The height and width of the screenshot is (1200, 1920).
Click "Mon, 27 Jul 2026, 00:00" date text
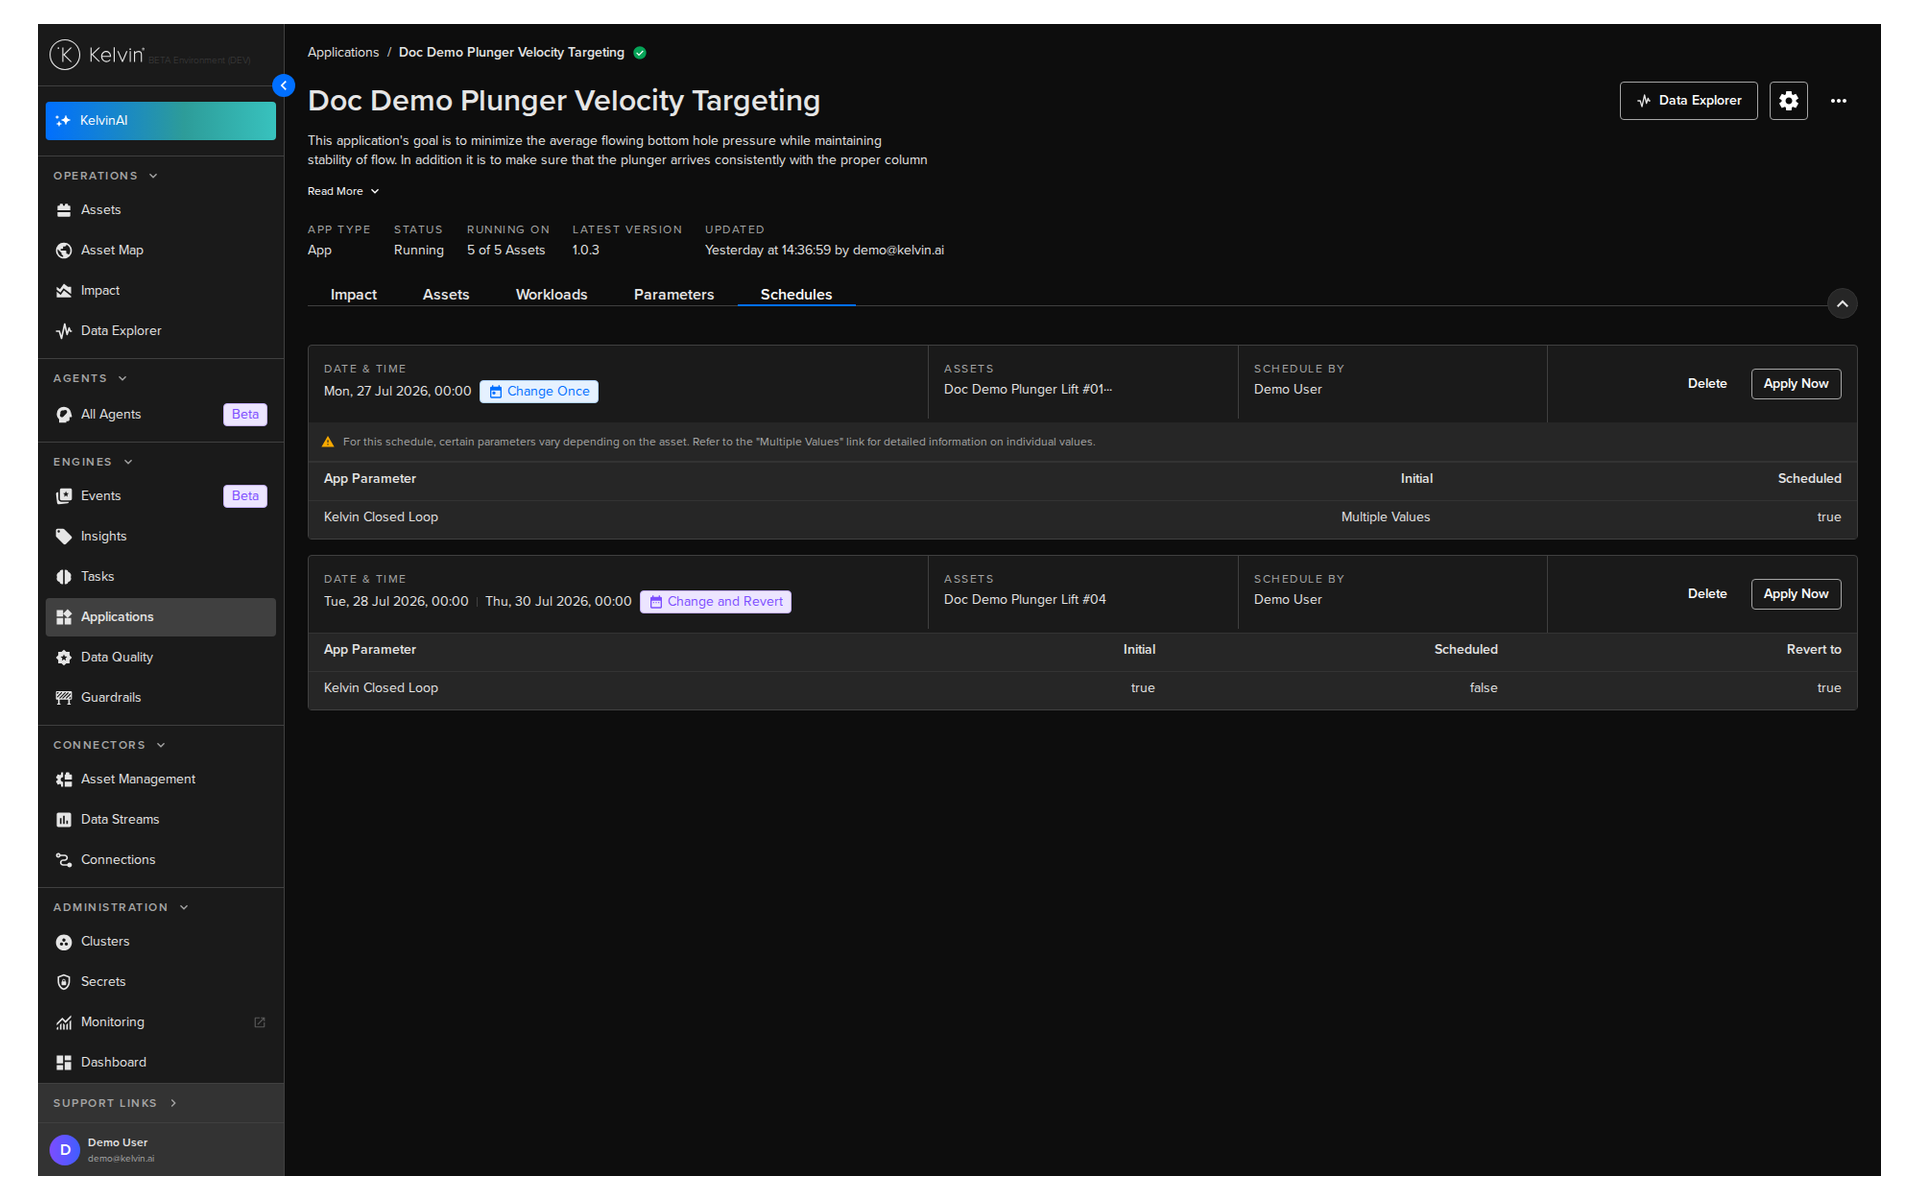[397, 392]
